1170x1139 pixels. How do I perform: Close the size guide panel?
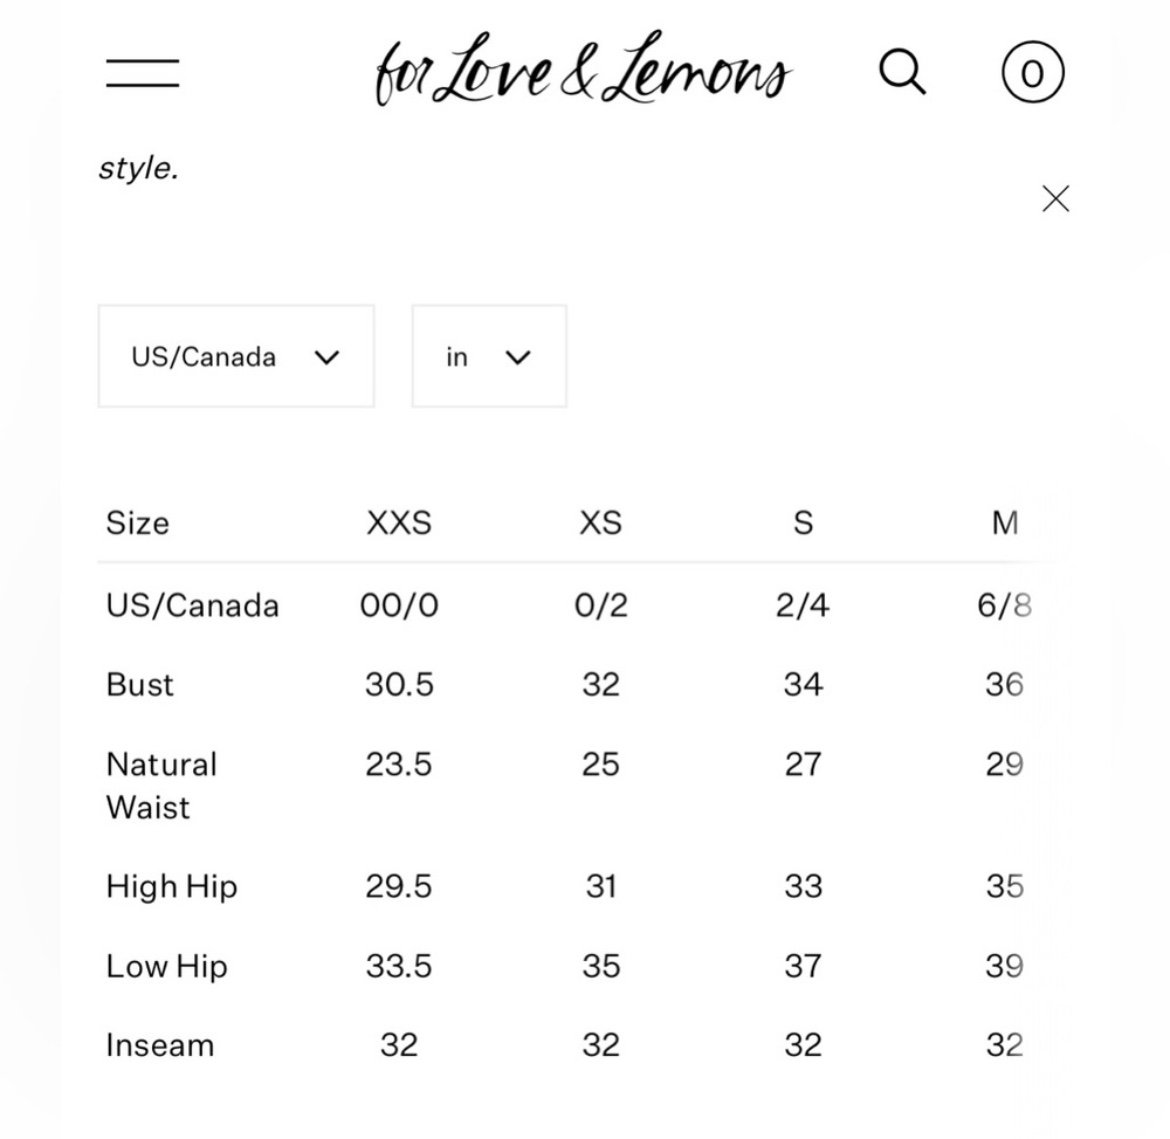pyautogui.click(x=1056, y=199)
